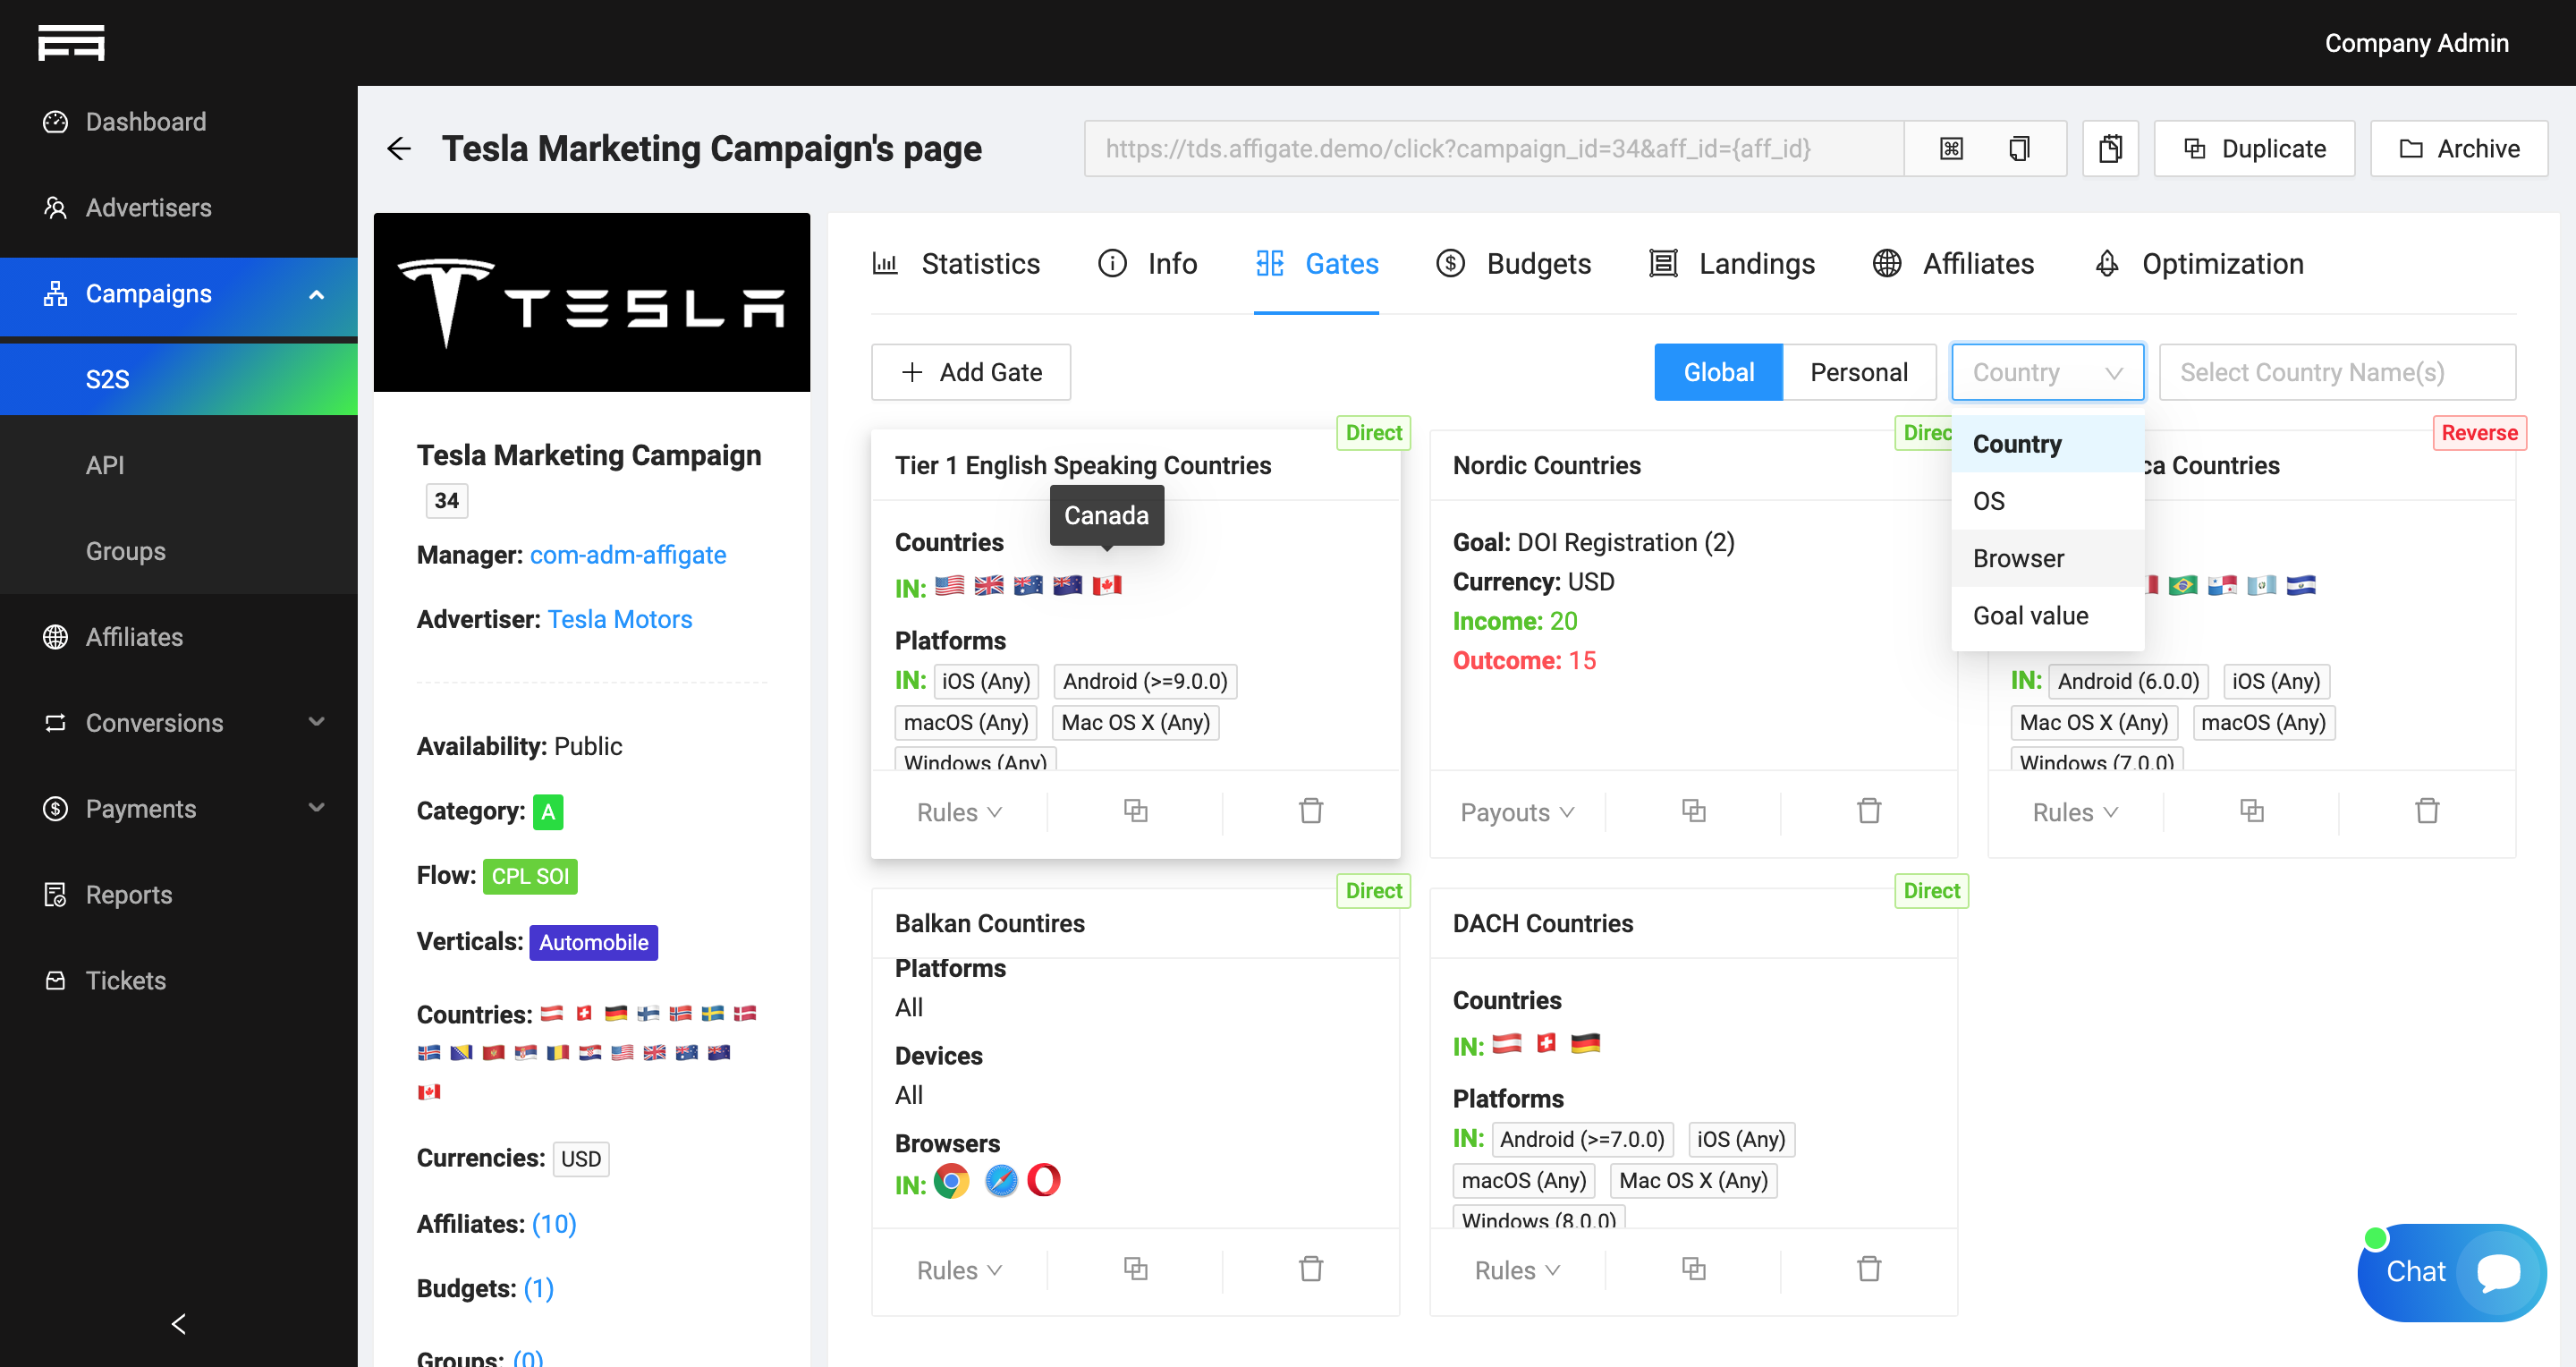Expand the Rules dropdown in the Tier 1 gate
Viewport: 2576px width, 1367px height.
coord(958,812)
